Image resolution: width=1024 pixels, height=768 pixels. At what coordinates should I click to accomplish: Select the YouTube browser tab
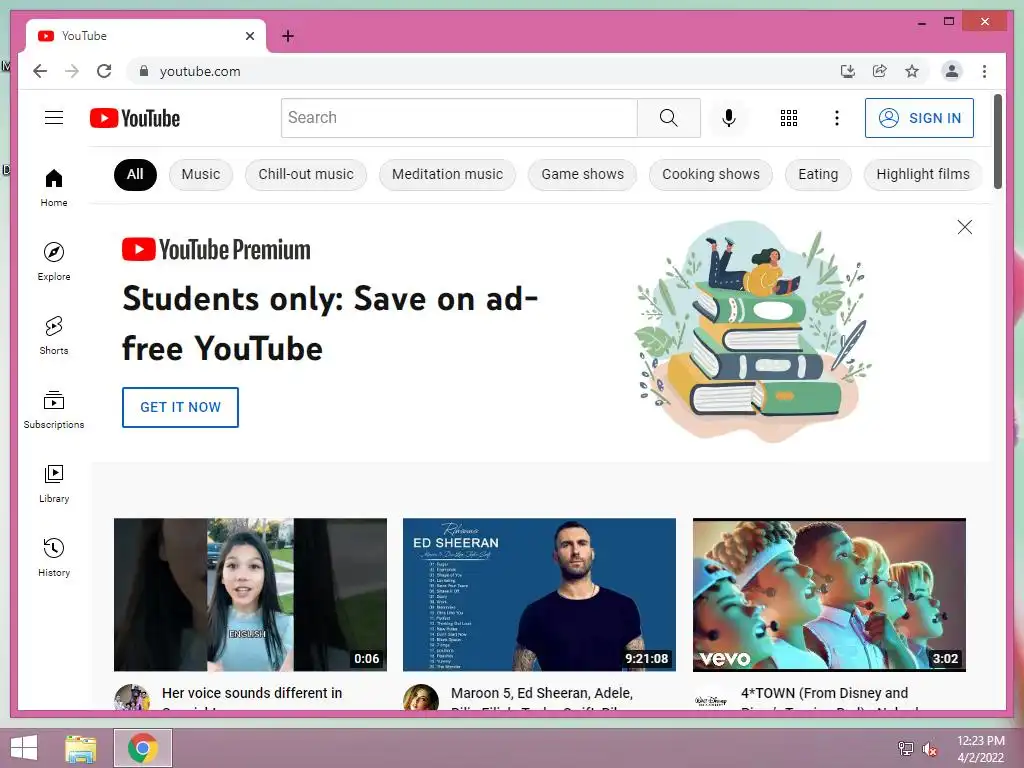(145, 36)
